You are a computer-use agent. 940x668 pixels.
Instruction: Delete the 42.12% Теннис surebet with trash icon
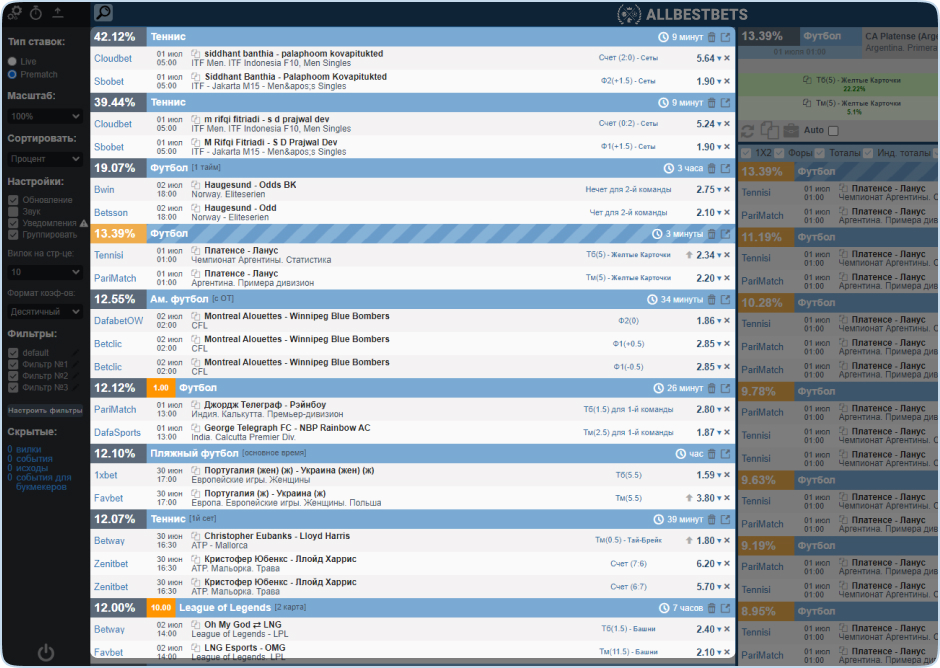(711, 37)
